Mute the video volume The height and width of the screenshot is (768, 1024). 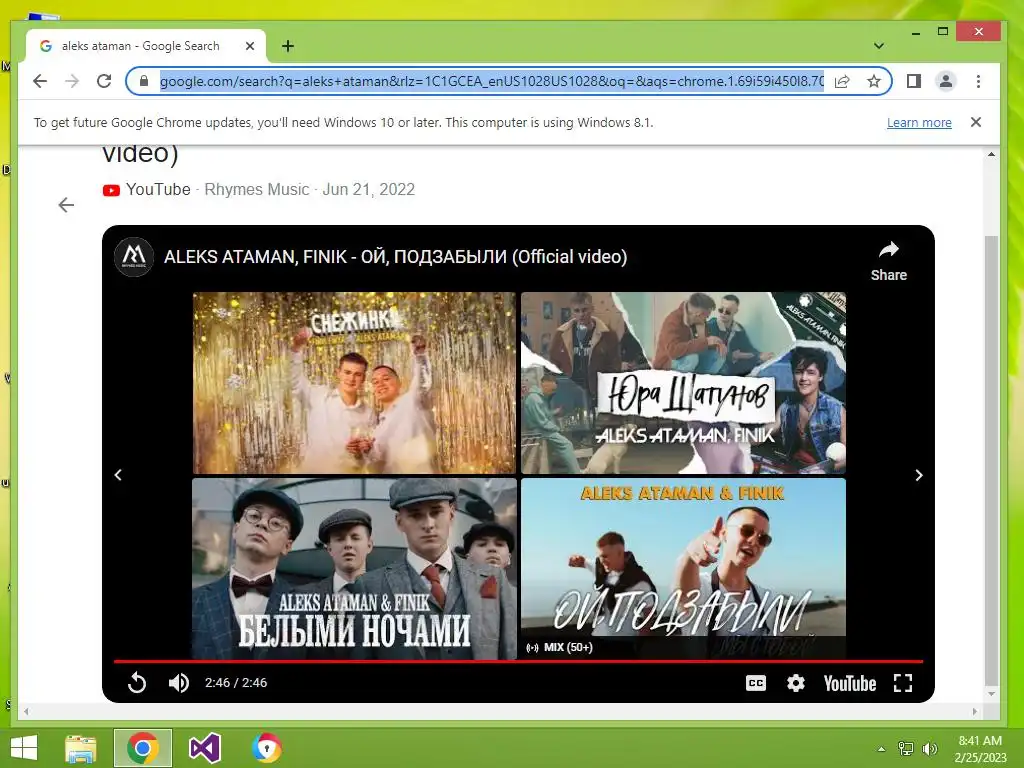coord(178,683)
